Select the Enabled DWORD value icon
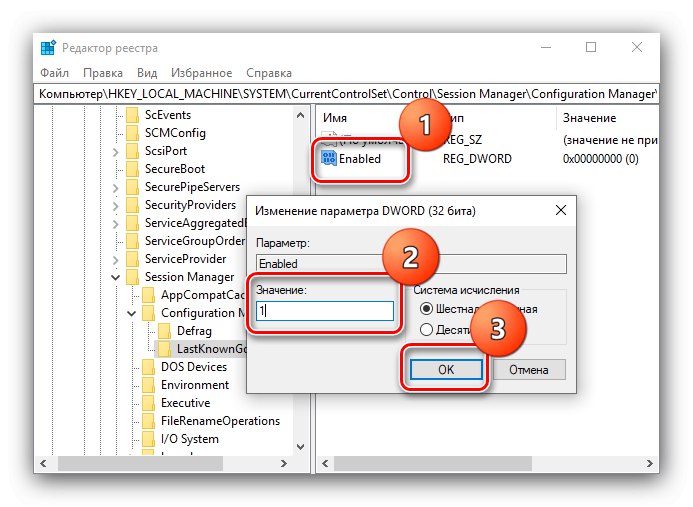Viewport: 693px width, 507px height. (329, 158)
